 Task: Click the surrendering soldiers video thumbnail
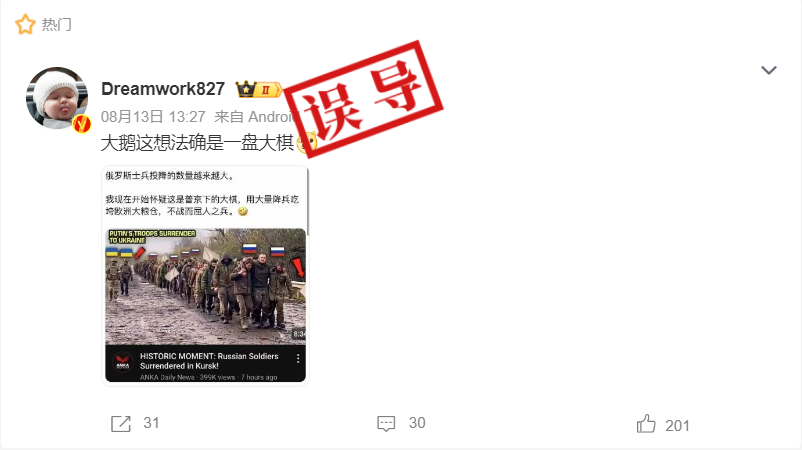205,286
